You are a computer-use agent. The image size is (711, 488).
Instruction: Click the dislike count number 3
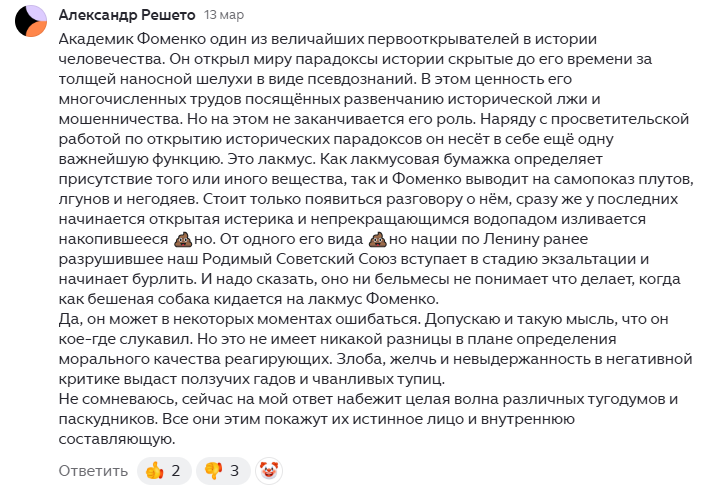coord(234,471)
